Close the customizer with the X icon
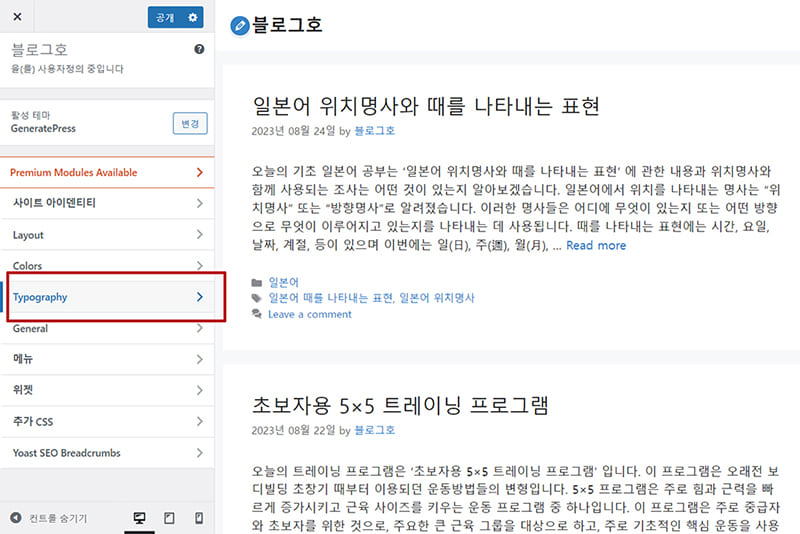The height and width of the screenshot is (534, 800). pos(17,17)
